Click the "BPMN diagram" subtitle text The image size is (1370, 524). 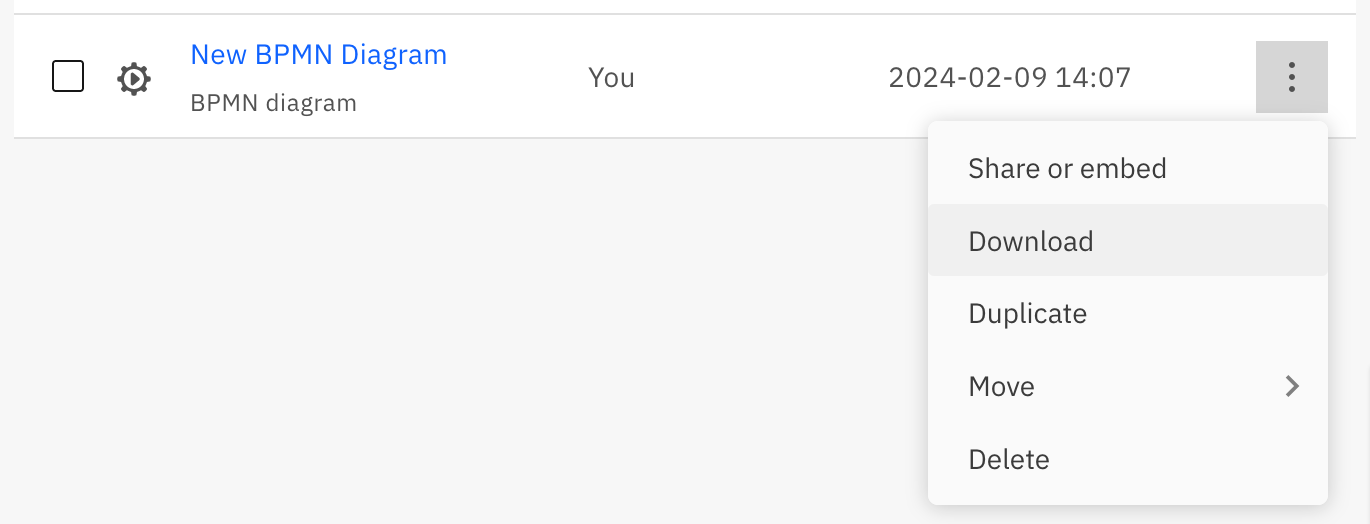point(273,103)
